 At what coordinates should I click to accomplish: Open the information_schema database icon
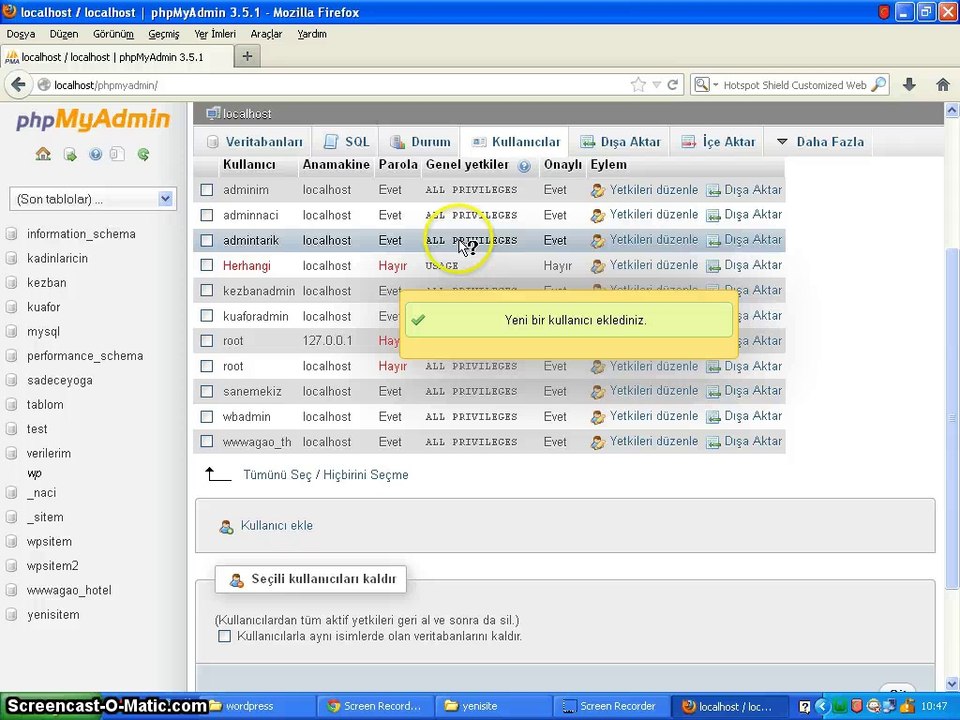click(x=11, y=234)
